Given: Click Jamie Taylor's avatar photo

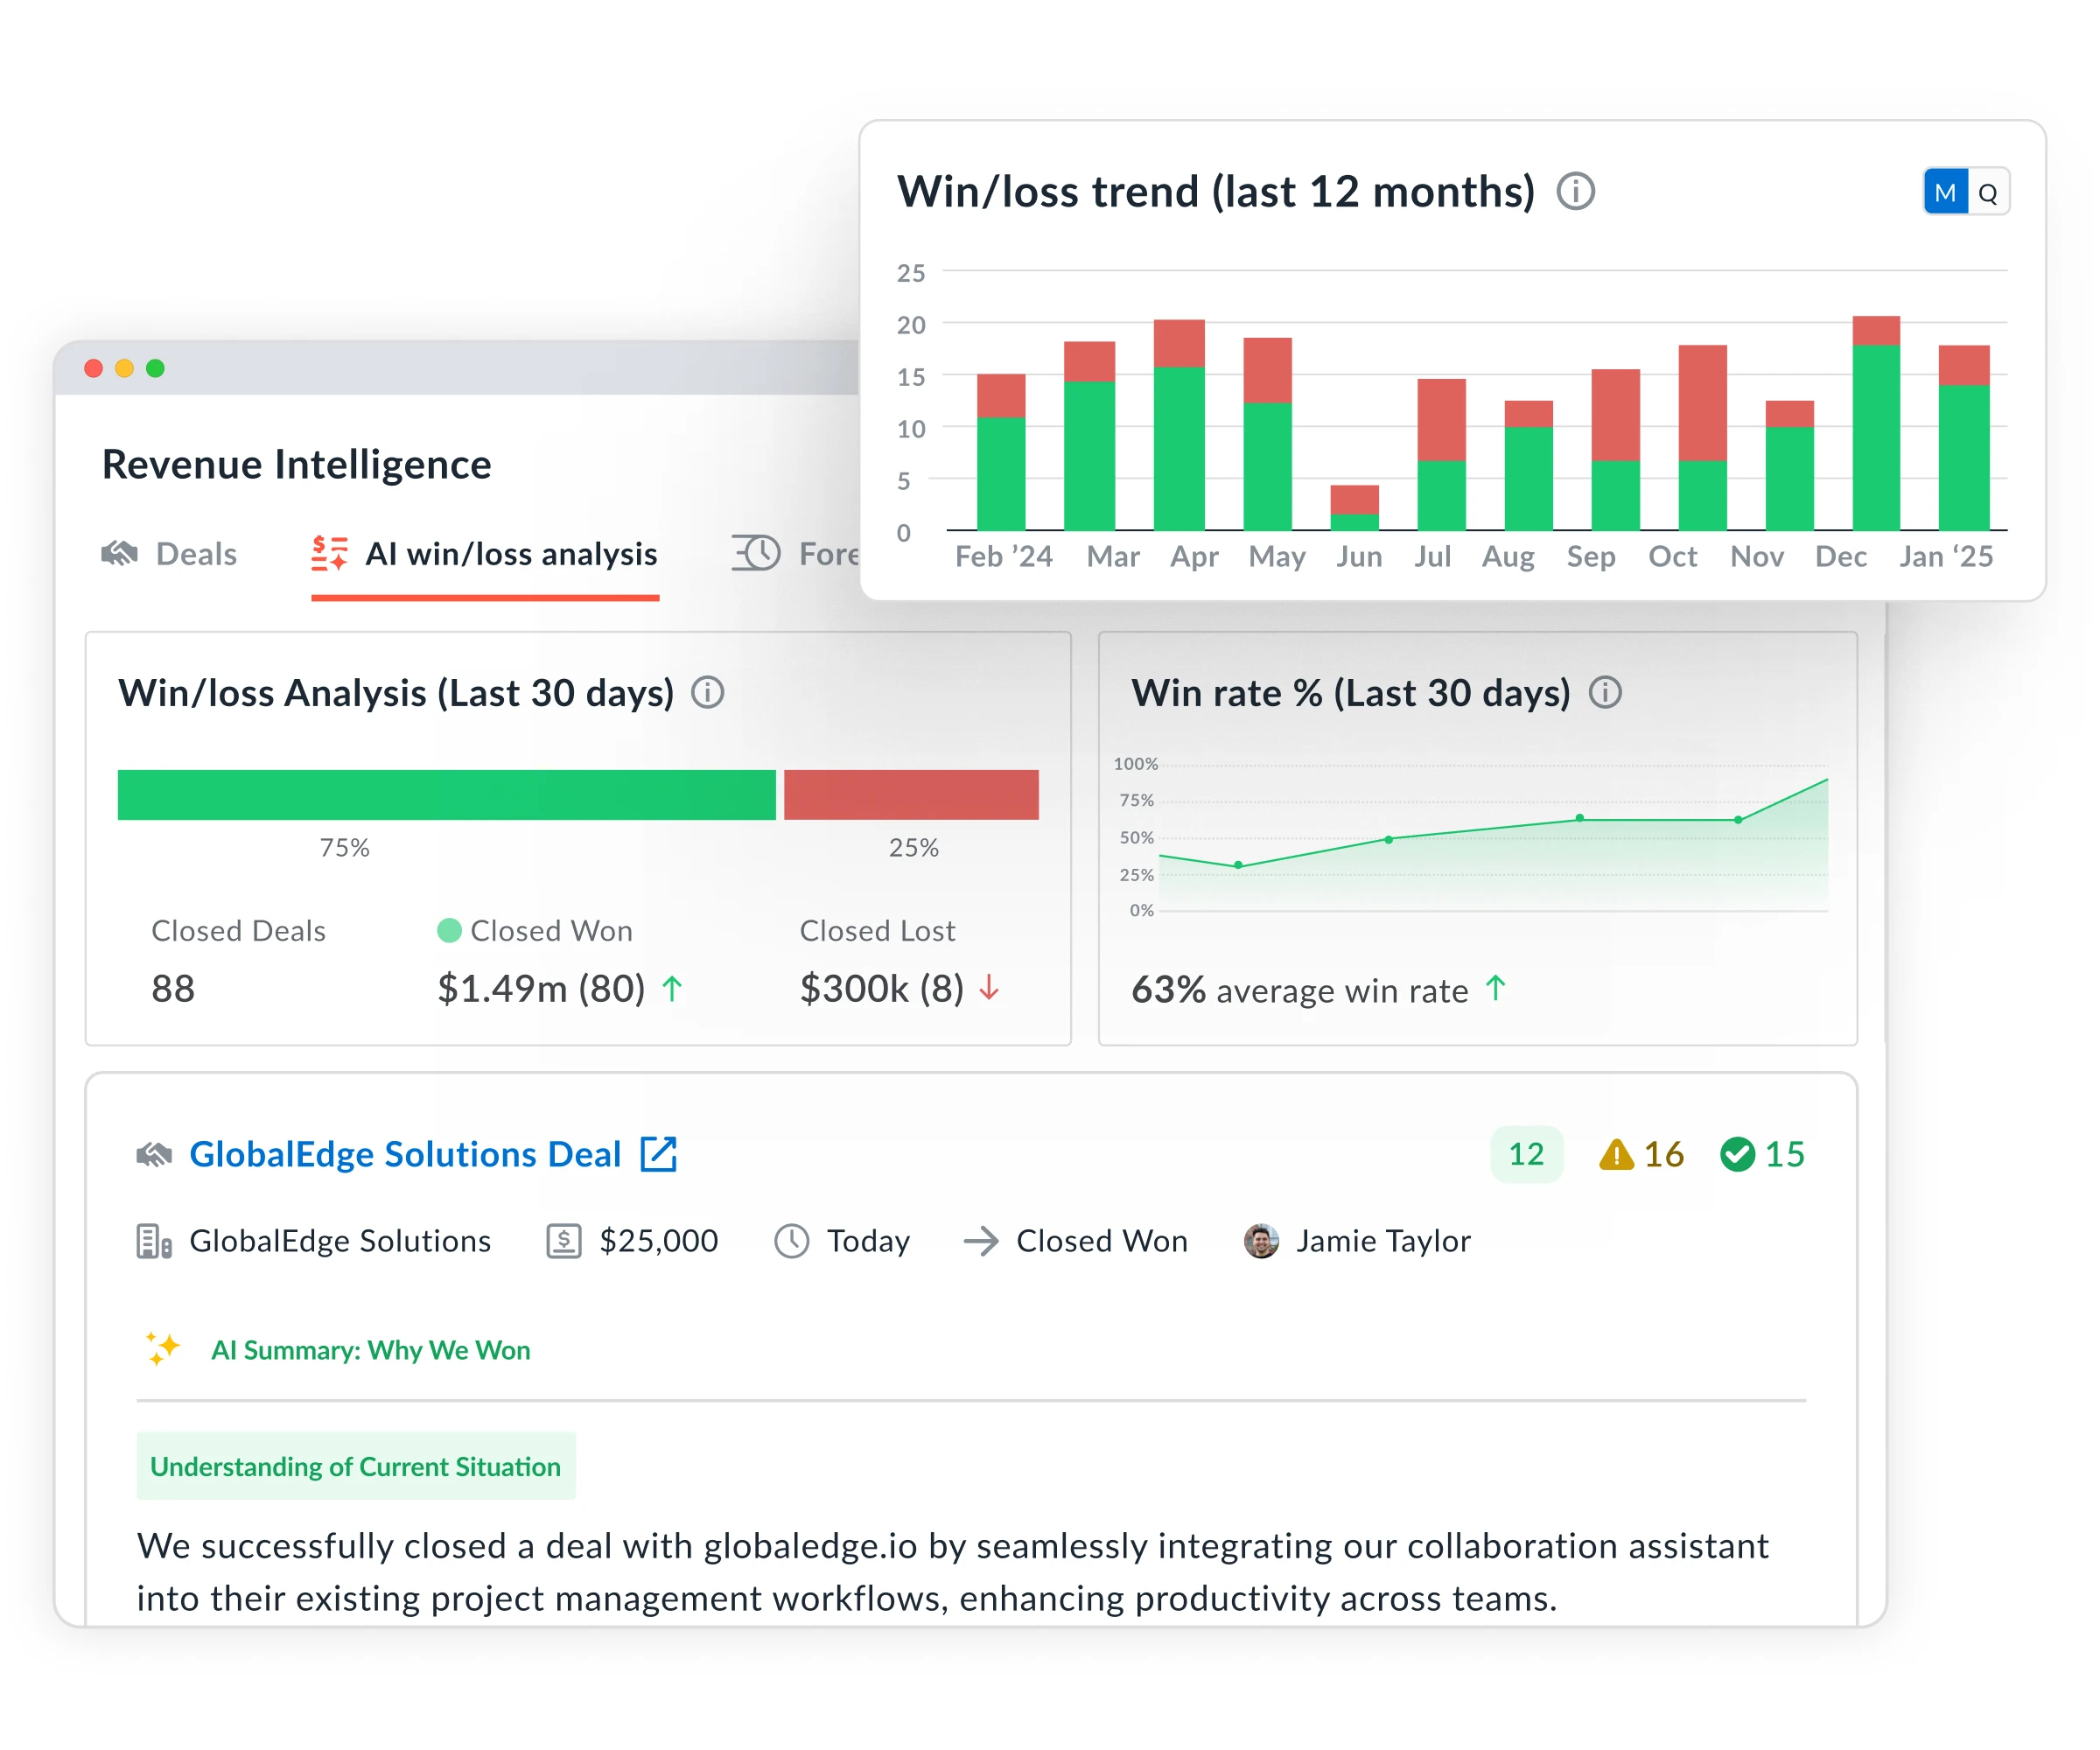Looking at the screenshot, I should click(x=1261, y=1241).
